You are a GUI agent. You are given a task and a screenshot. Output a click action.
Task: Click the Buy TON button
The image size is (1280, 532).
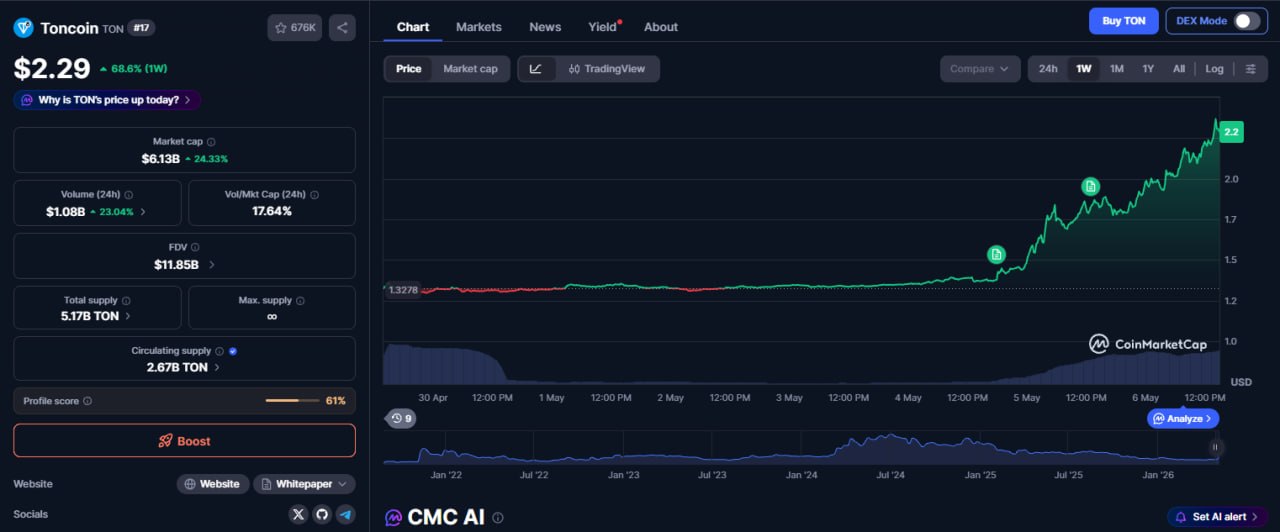1124,21
